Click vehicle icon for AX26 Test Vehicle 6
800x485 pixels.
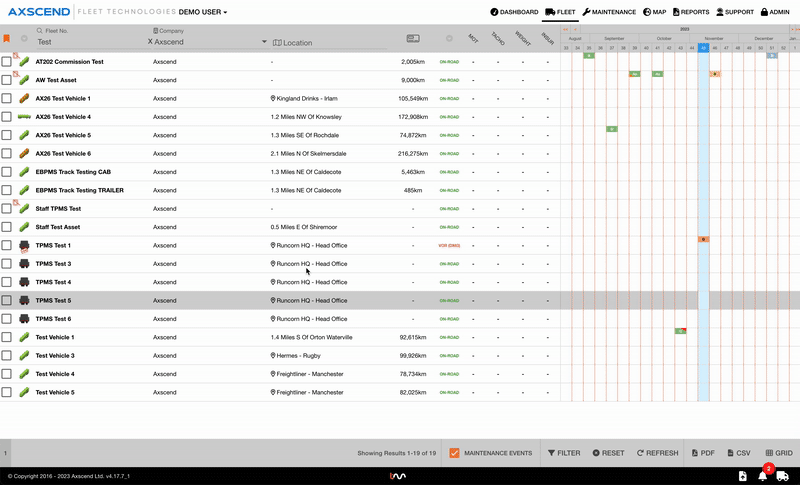pos(24,154)
